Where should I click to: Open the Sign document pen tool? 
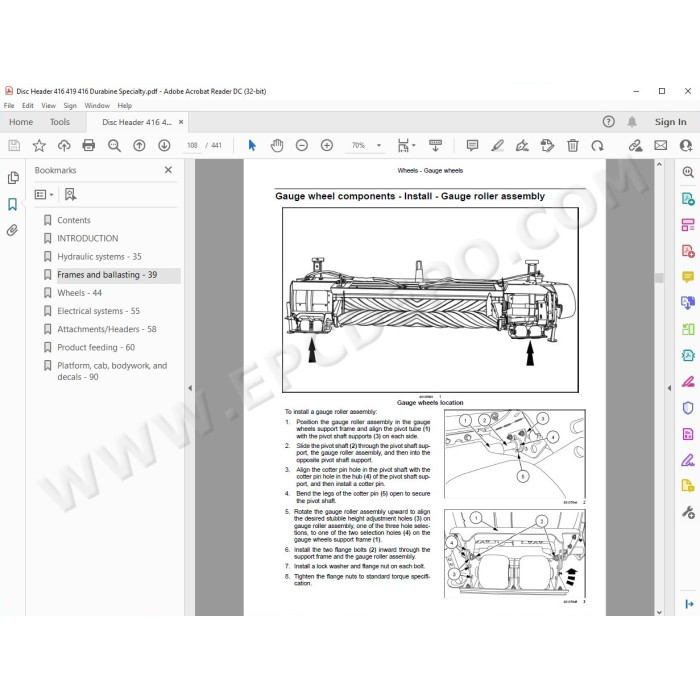tap(522, 145)
